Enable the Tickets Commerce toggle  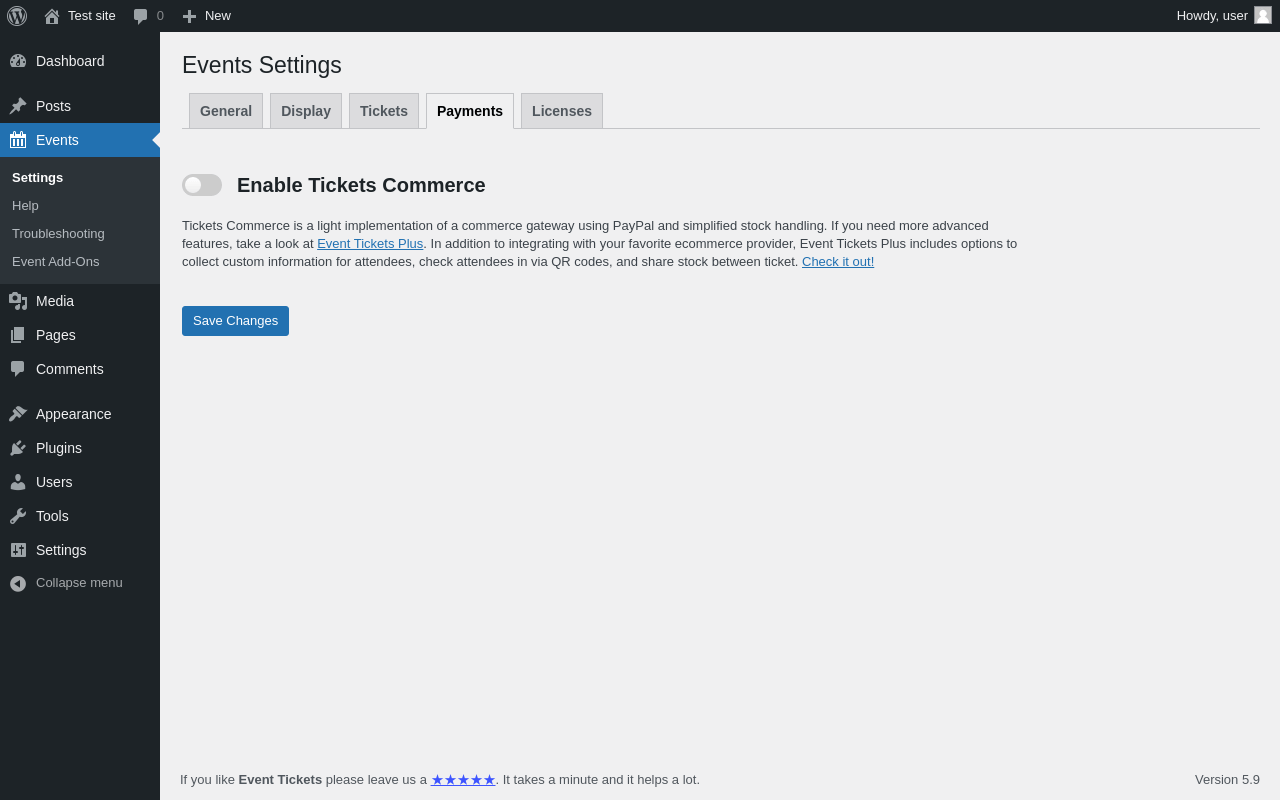pyautogui.click(x=202, y=185)
